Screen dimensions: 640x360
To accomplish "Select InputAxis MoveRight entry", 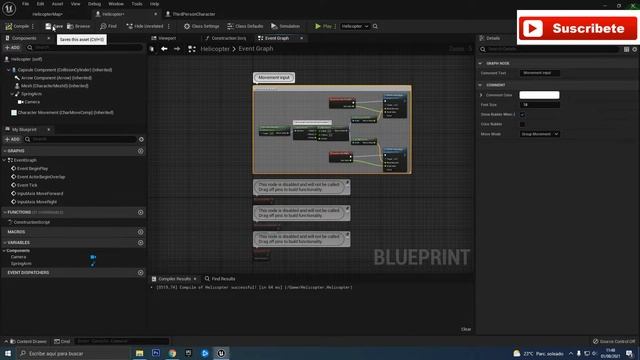I will [37, 202].
